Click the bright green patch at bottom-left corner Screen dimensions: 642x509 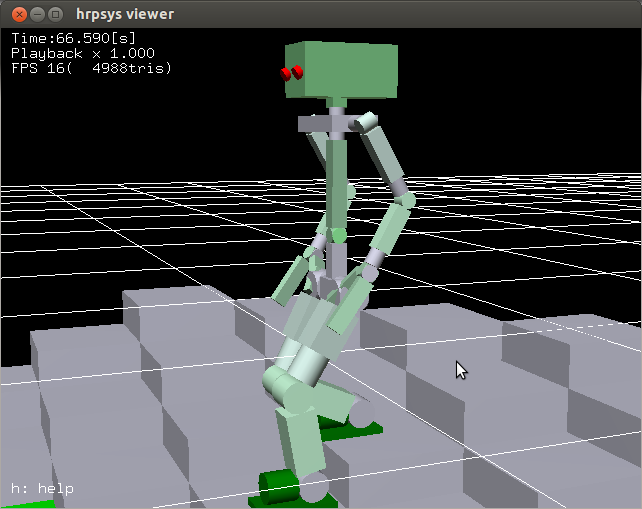(25, 503)
